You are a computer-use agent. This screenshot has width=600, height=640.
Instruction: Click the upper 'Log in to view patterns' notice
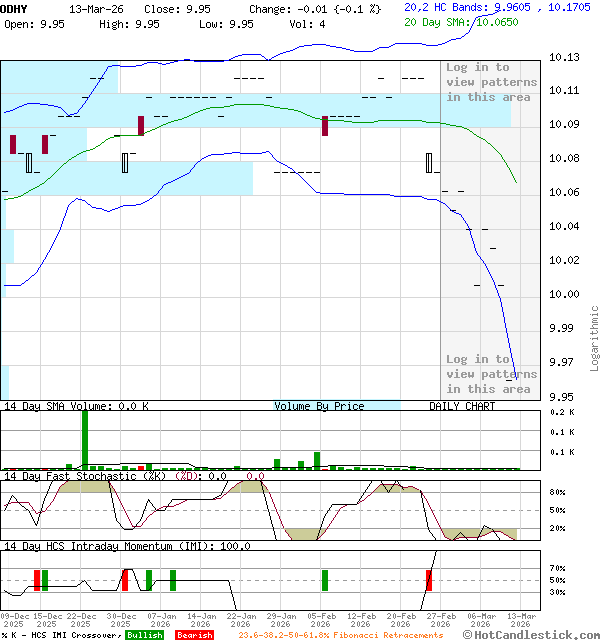coord(490,82)
